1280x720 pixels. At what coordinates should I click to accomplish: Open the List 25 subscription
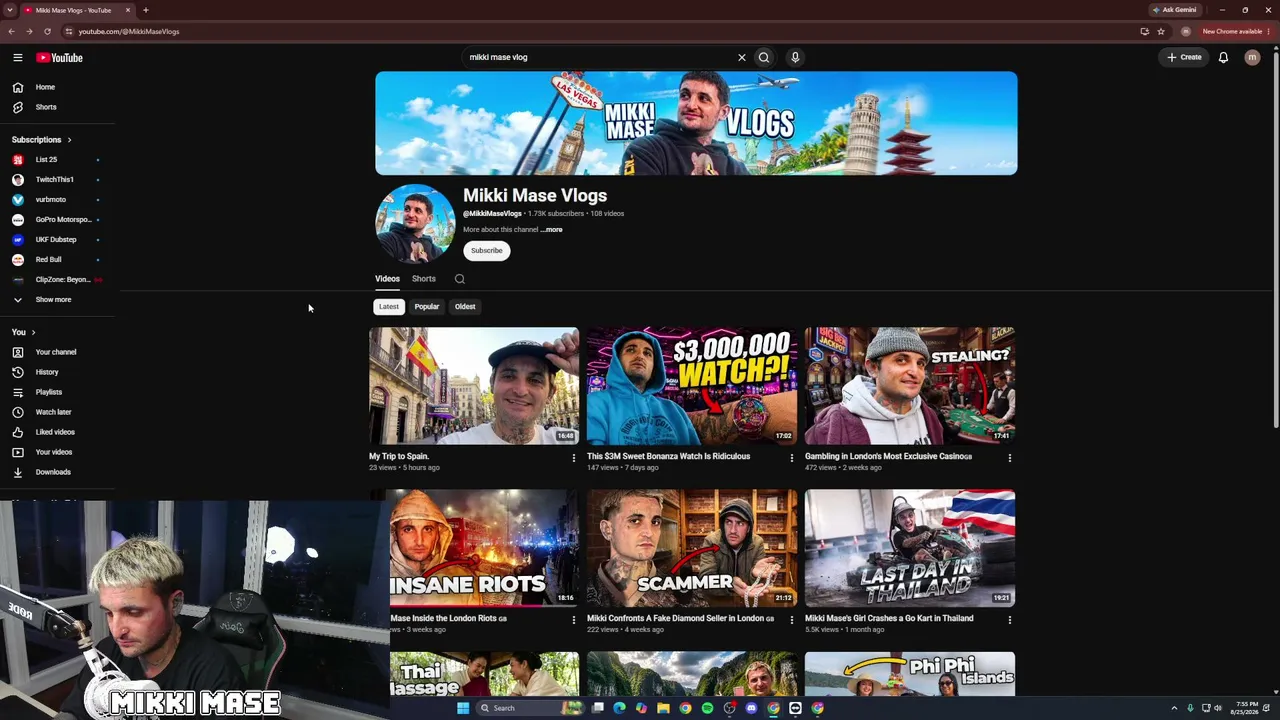[55, 159]
